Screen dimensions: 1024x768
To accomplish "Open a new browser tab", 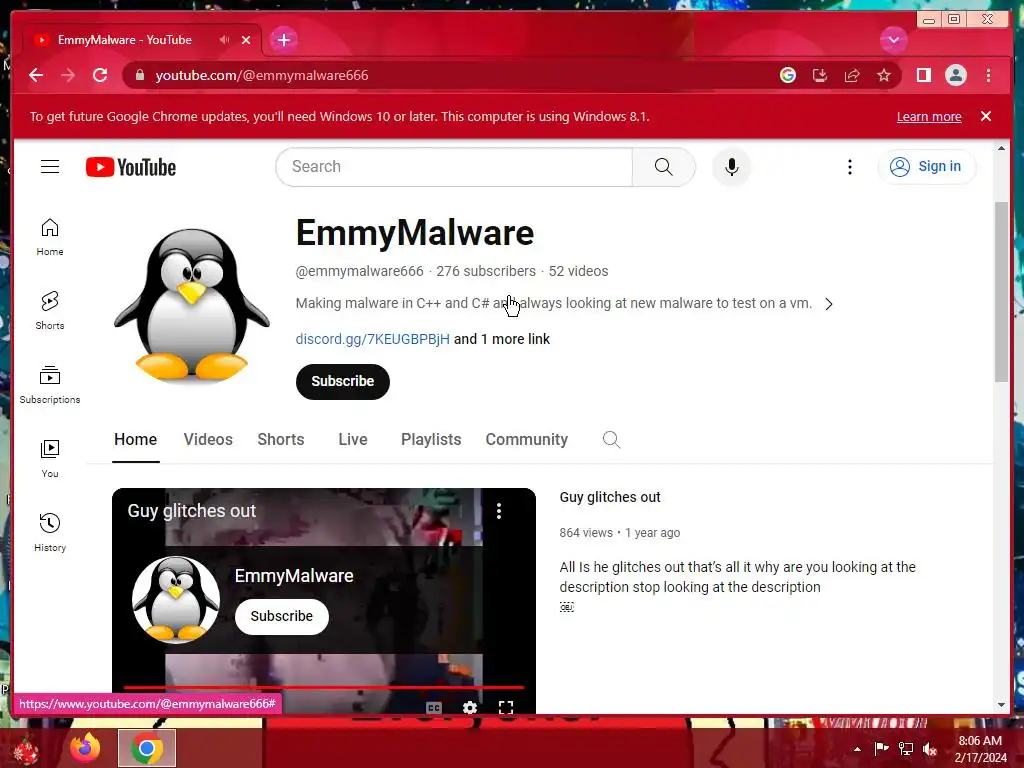I will coord(283,40).
